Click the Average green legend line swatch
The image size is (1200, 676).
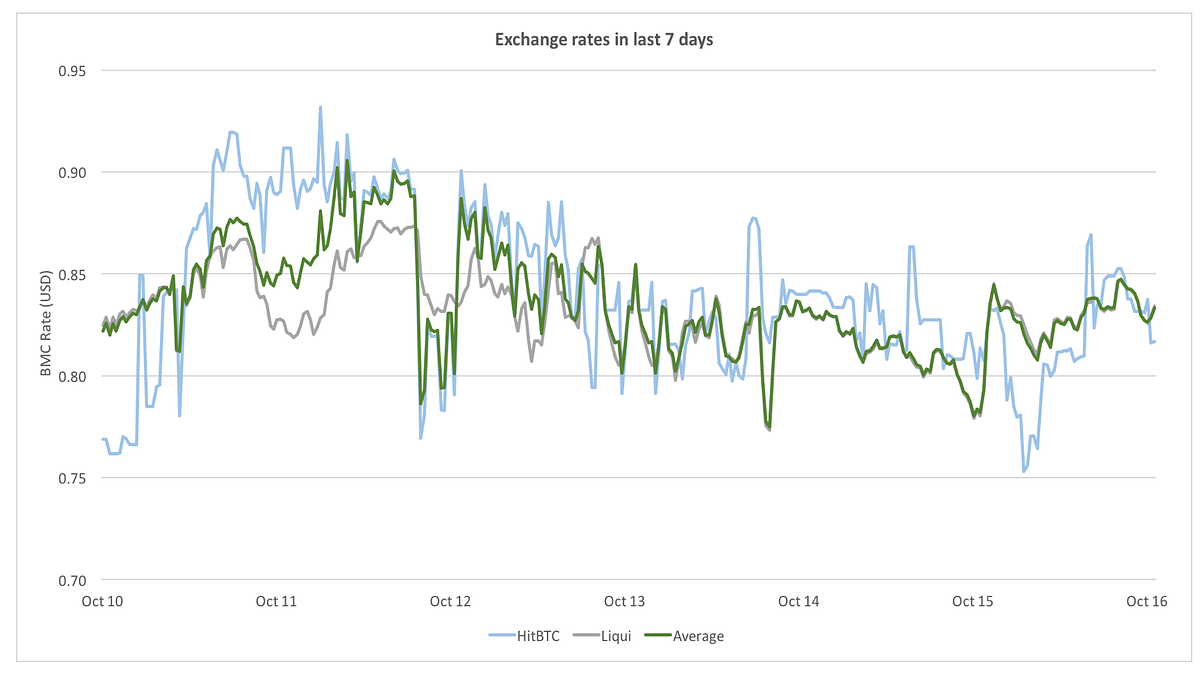click(x=656, y=635)
